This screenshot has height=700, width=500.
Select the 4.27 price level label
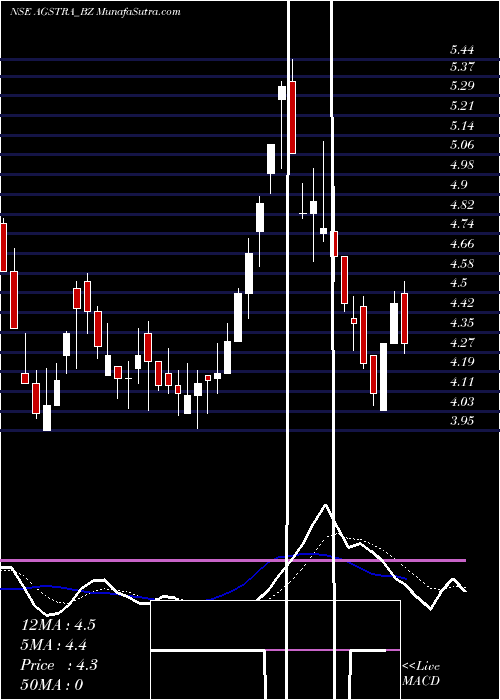click(x=462, y=343)
